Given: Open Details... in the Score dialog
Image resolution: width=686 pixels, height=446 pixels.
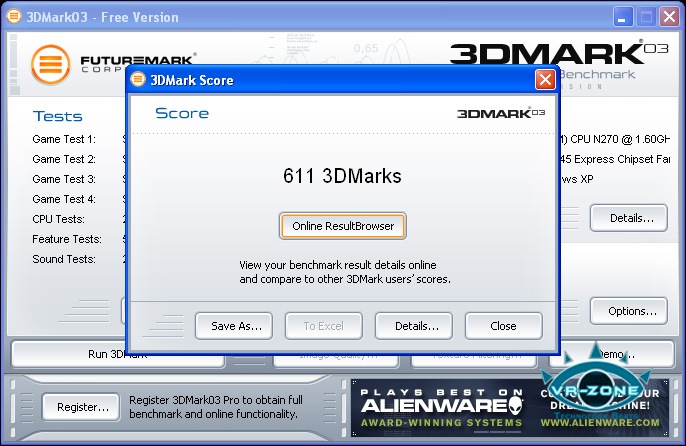Looking at the screenshot, I should [413, 326].
